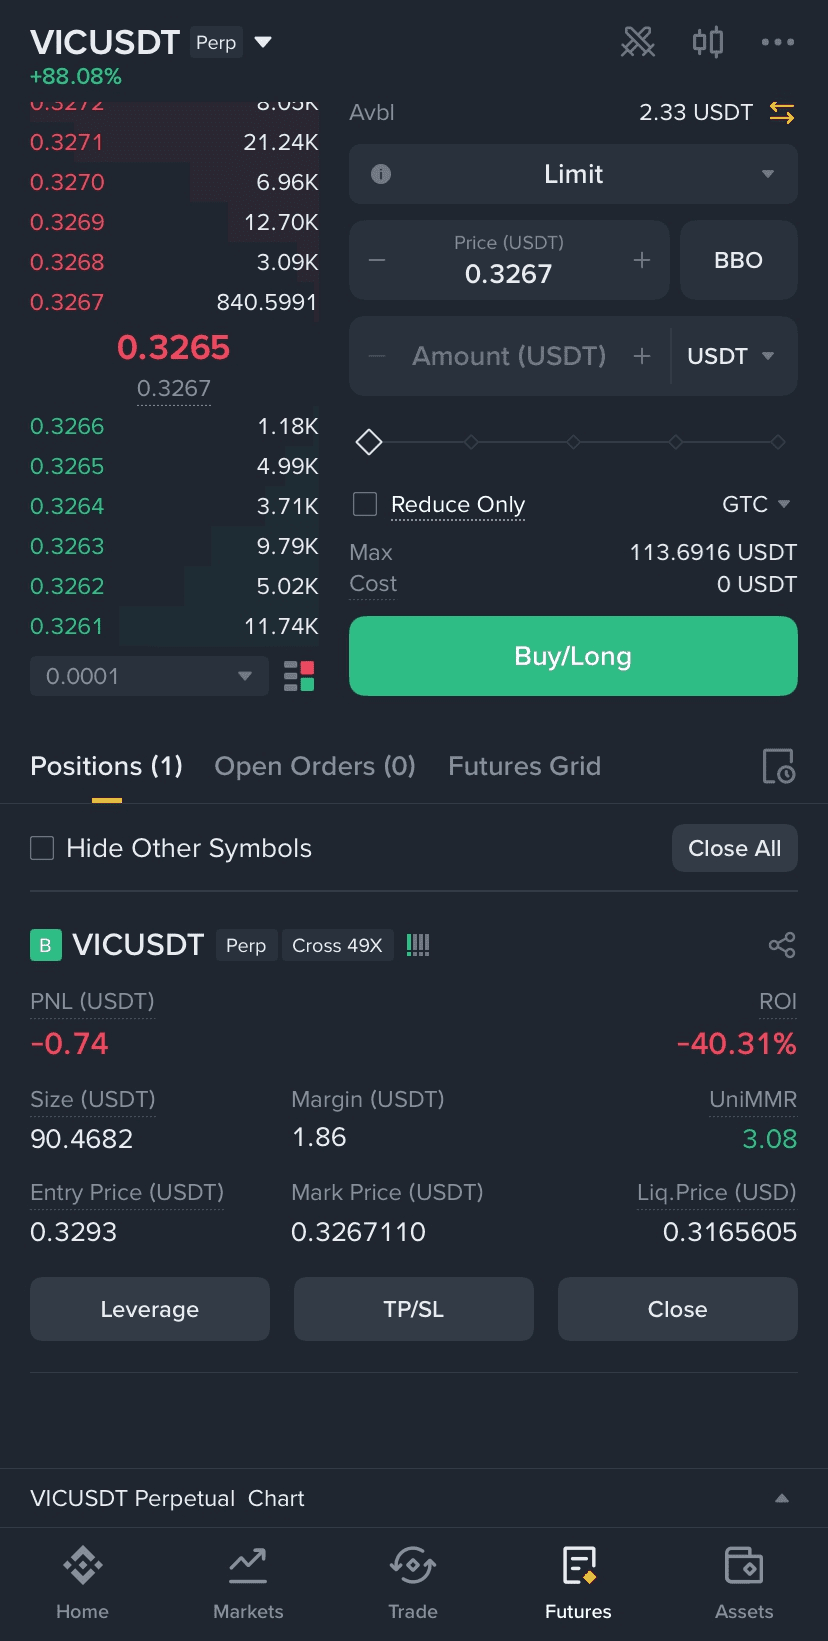Viewport: 828px width, 1641px height.
Task: Open the 0.0001 price precision dropdown
Action: coord(149,676)
